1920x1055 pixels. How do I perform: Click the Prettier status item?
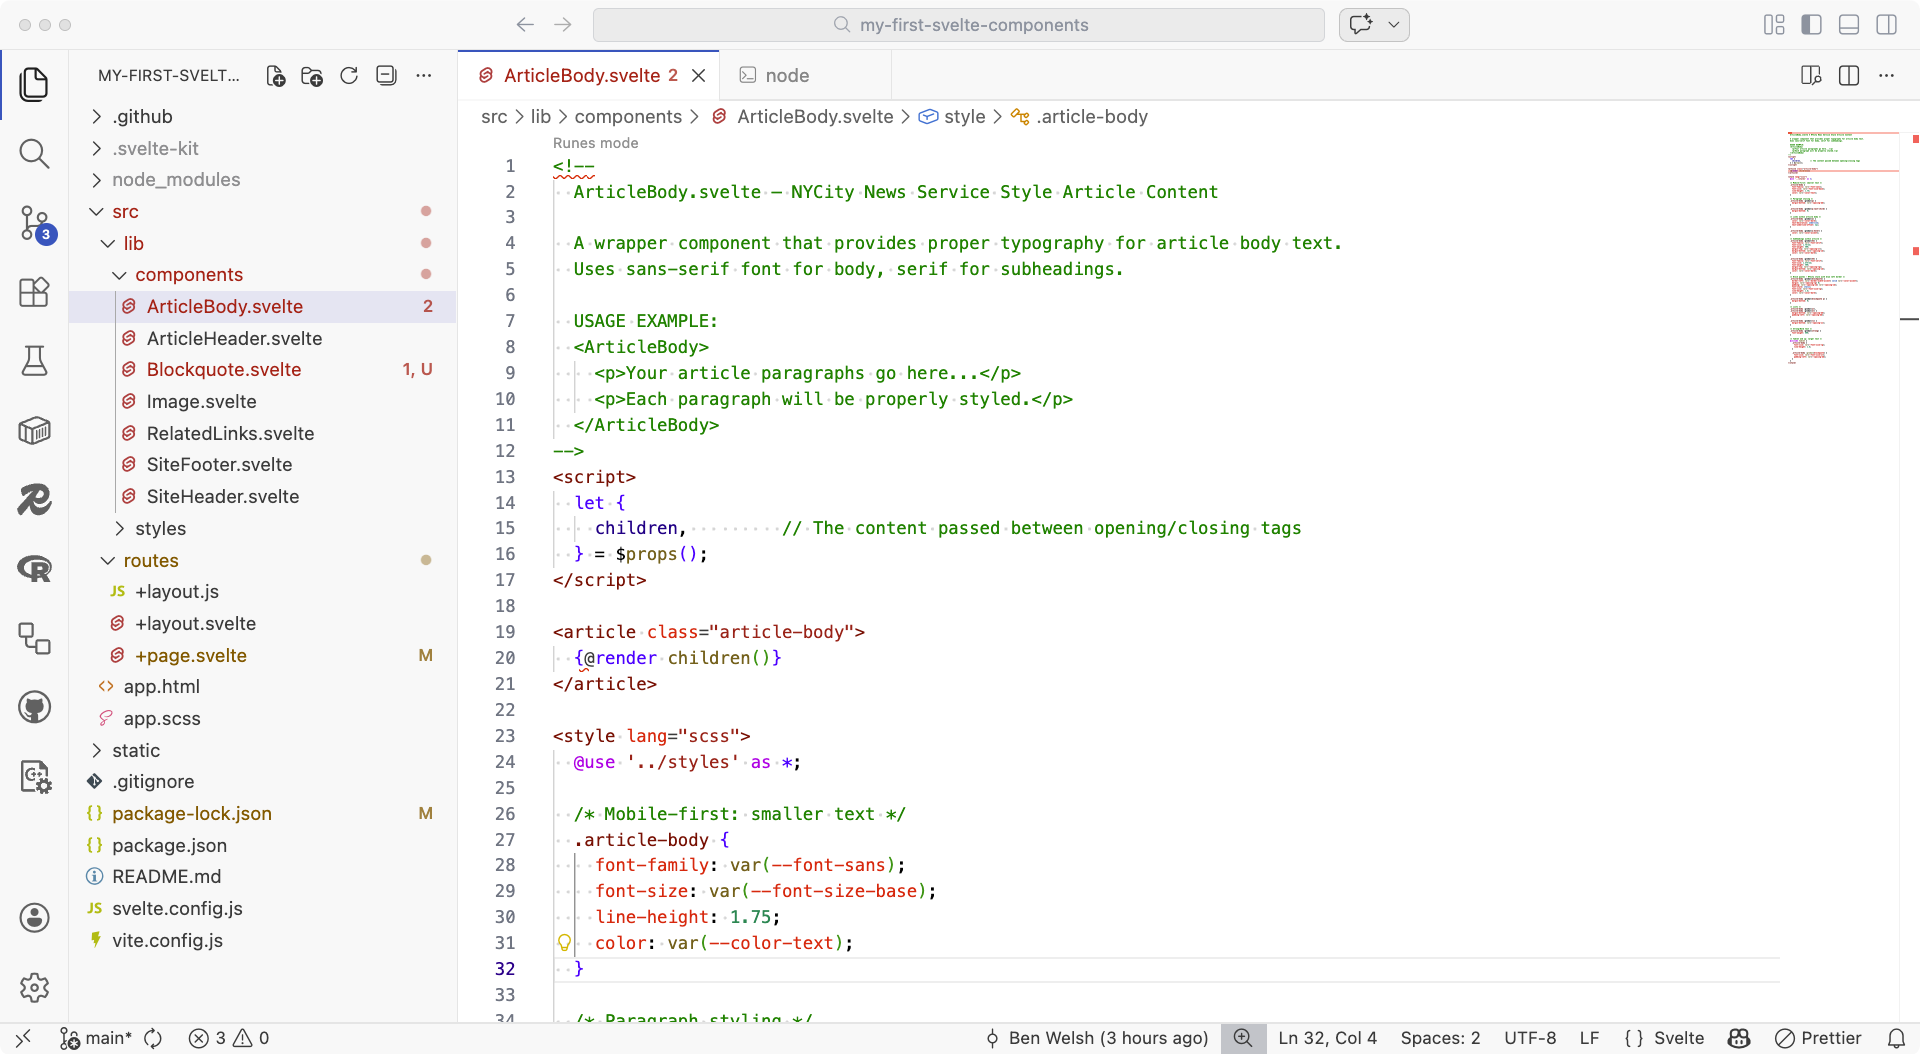1818,1039
